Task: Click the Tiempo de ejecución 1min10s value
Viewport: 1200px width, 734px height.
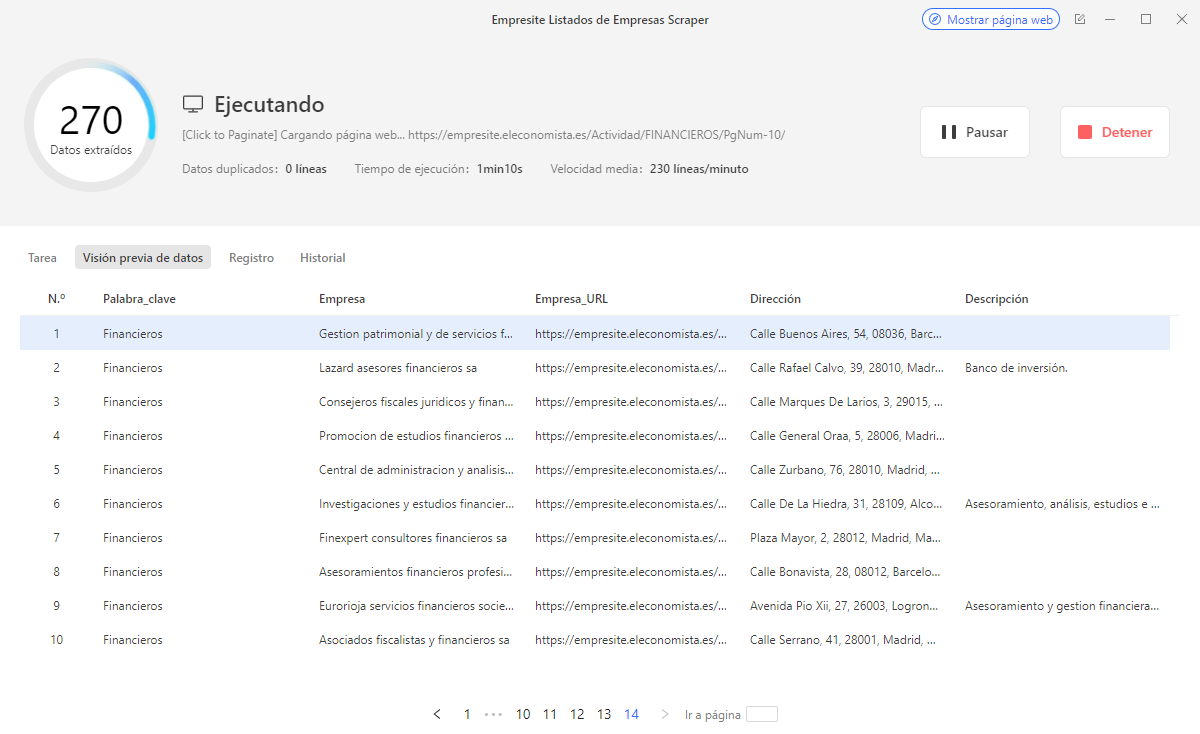Action: (499, 169)
